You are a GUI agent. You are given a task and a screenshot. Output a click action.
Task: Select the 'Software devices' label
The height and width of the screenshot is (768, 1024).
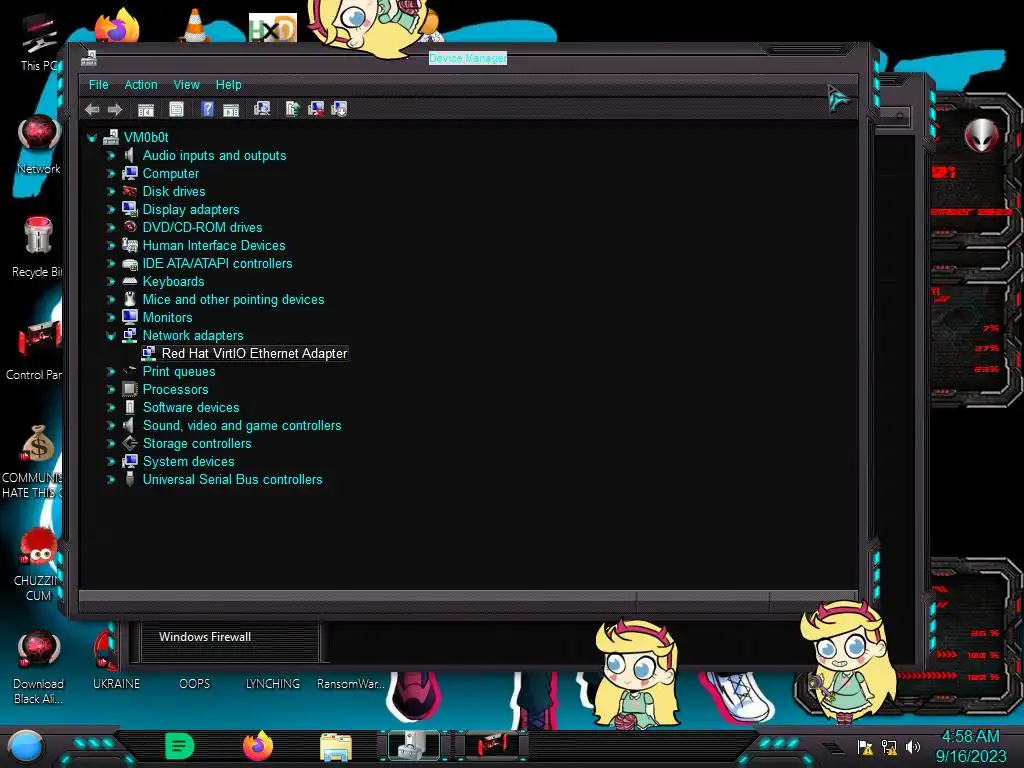[x=191, y=408]
